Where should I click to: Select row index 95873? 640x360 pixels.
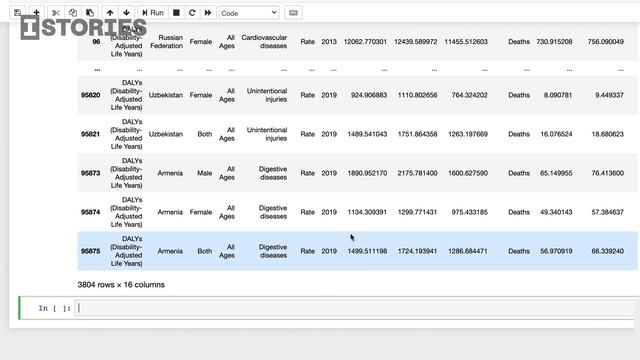click(90, 173)
